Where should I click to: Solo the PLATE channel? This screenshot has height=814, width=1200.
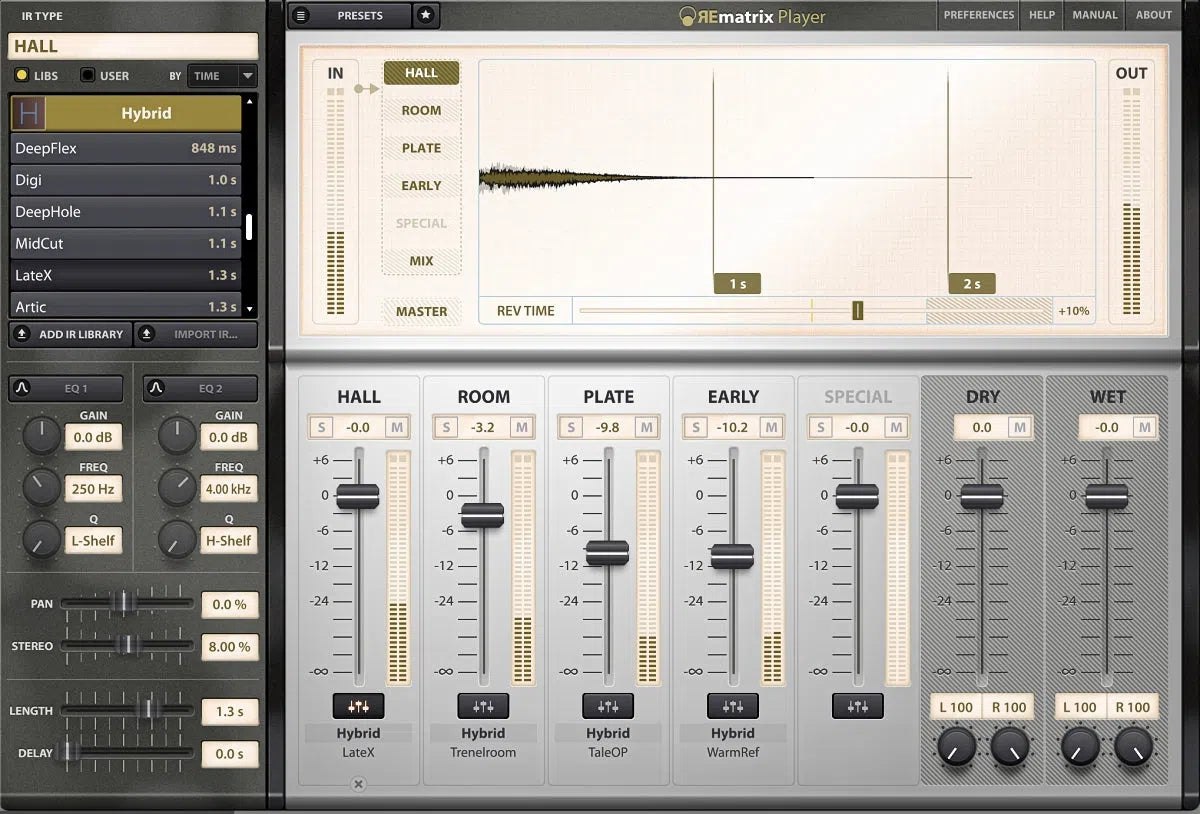(x=570, y=426)
